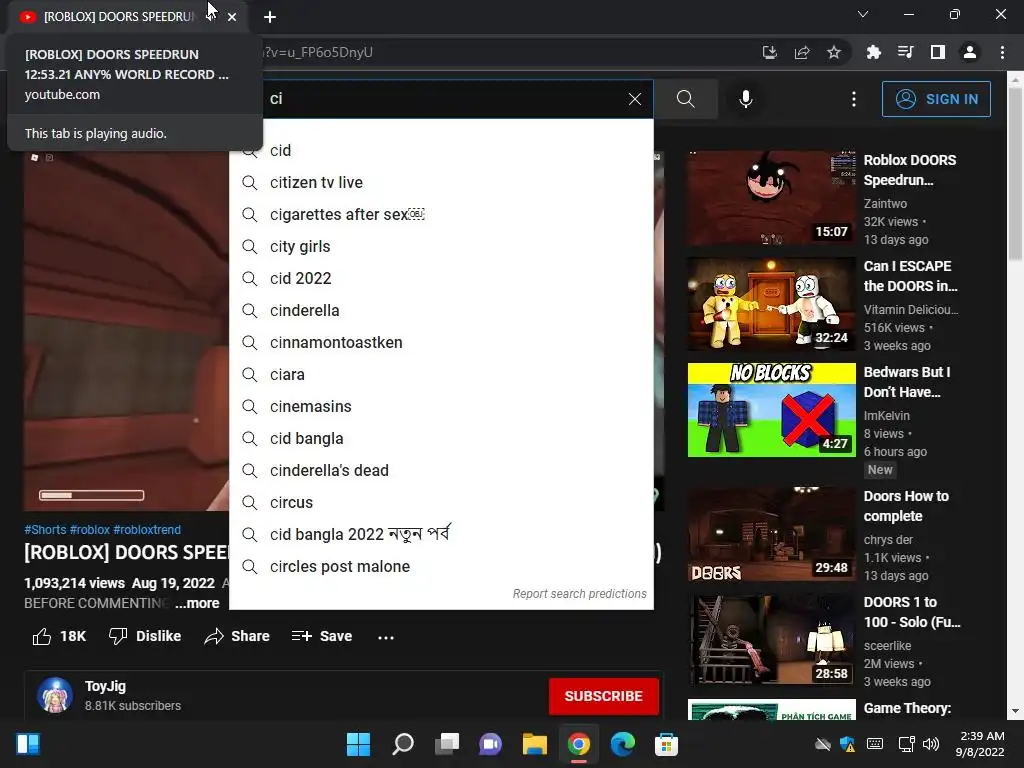This screenshot has width=1024, height=768.
Task: Open 'Roblox DOORS Speedrun' video thumbnail
Action: pos(771,198)
